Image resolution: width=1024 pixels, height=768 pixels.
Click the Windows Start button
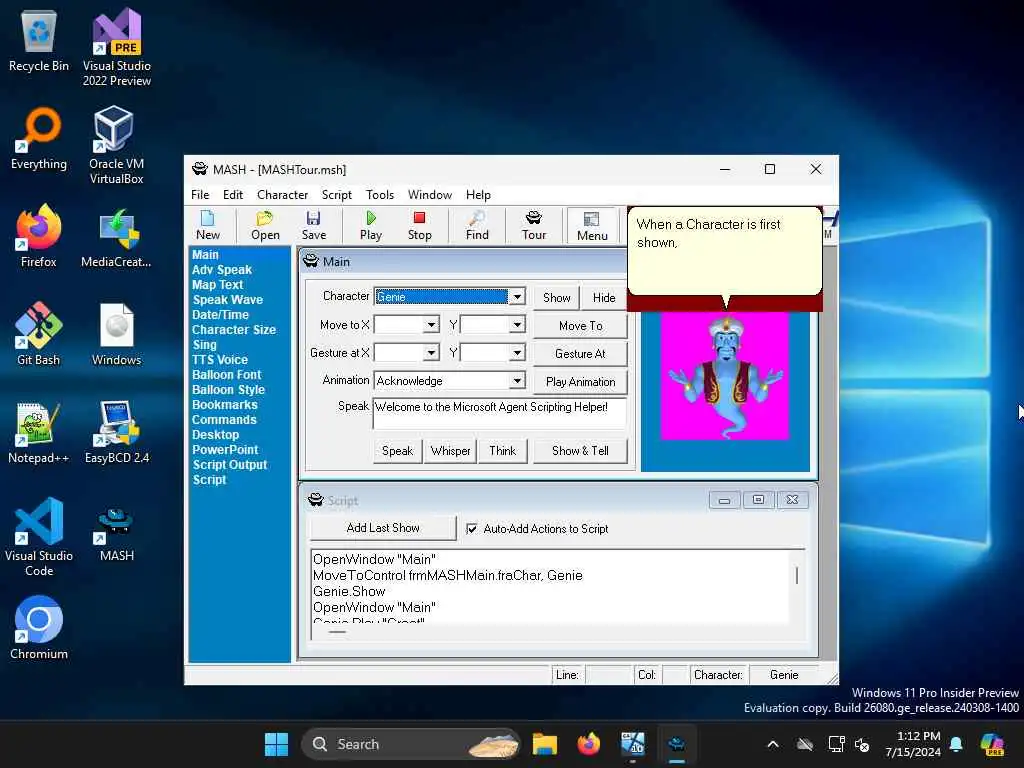[276, 744]
